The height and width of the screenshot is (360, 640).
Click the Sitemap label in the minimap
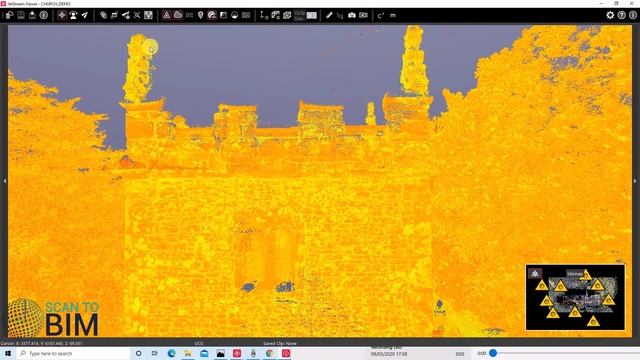(x=575, y=274)
